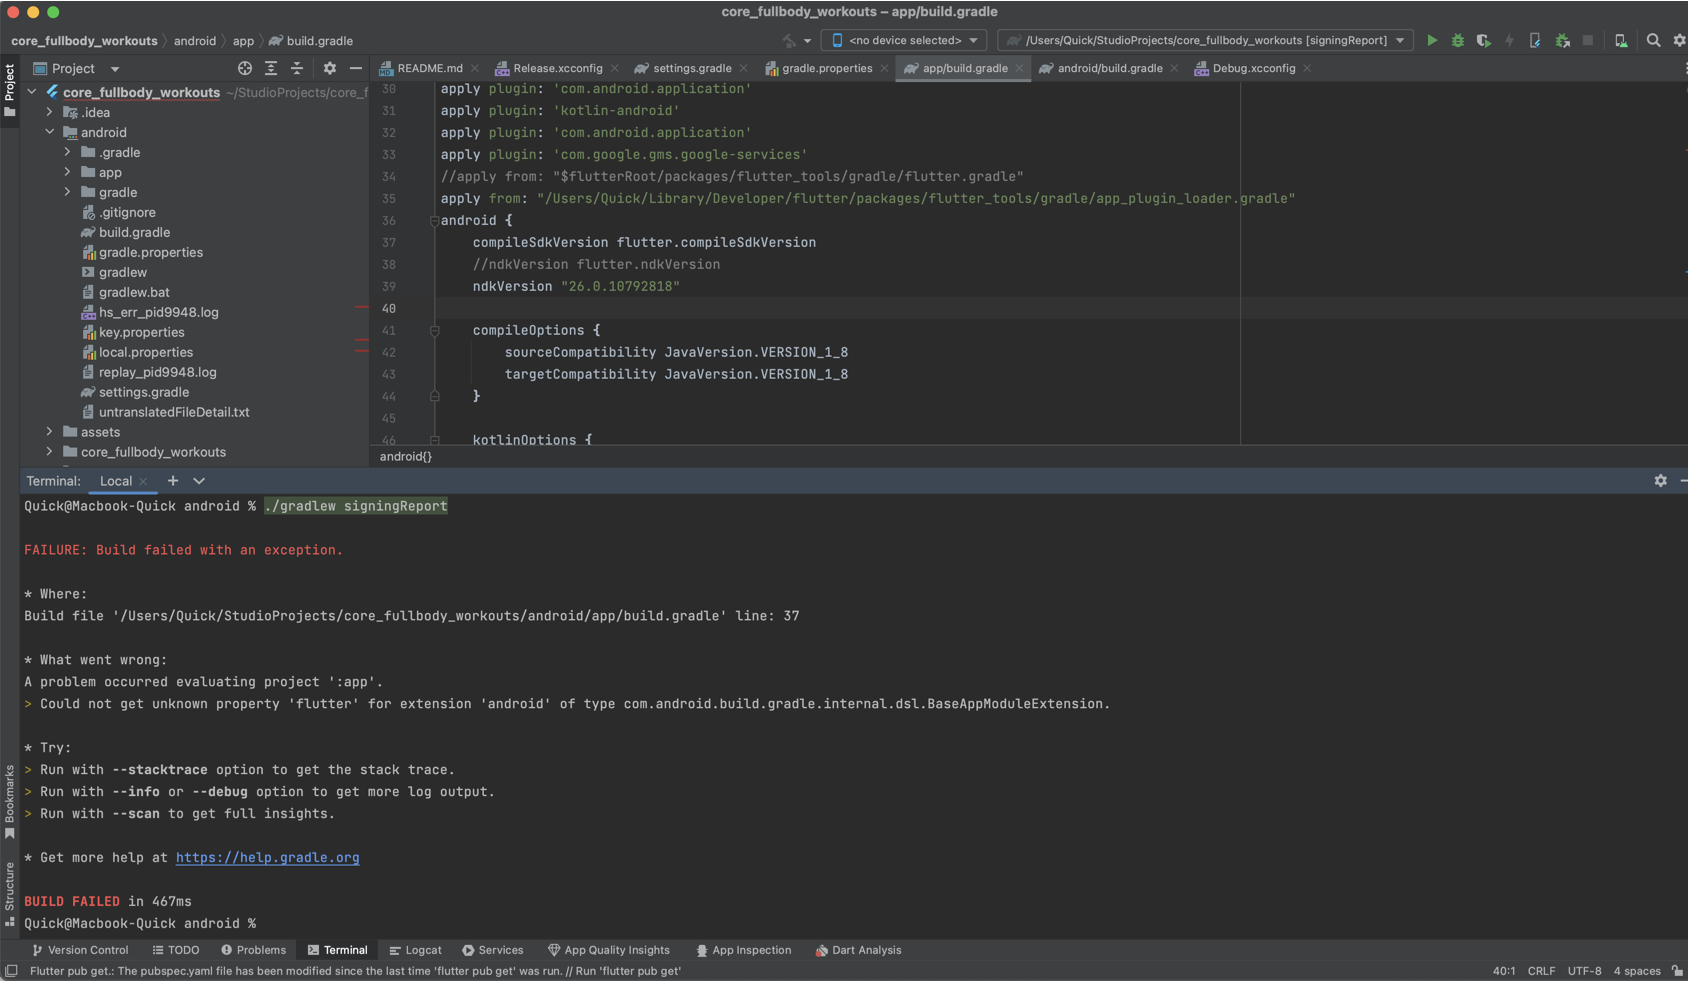
Task: Click CRLF line separator in status bar
Action: pyautogui.click(x=1541, y=971)
